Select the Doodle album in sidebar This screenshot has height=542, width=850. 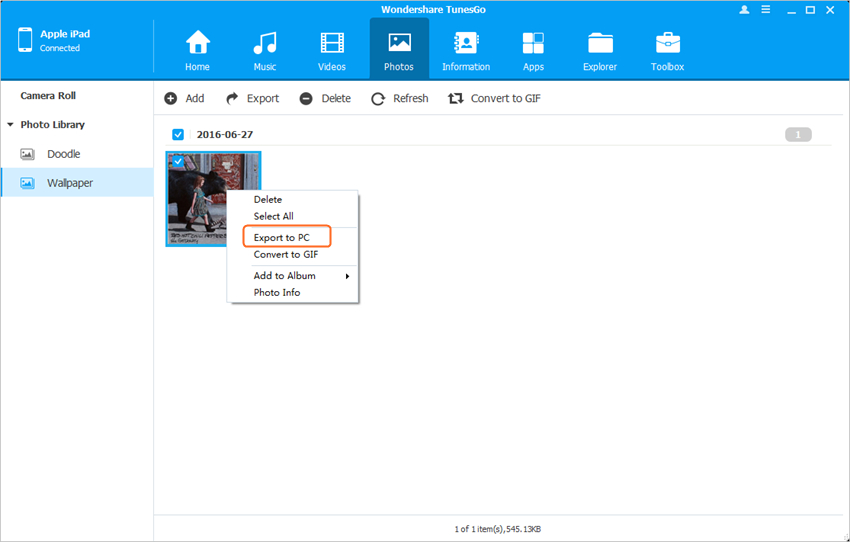[x=64, y=154]
